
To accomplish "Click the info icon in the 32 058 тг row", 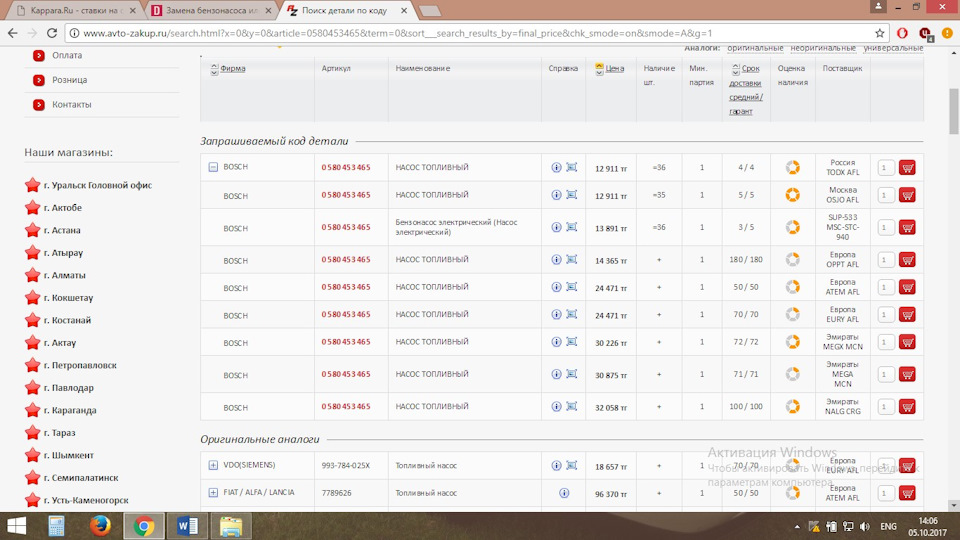I will pos(557,407).
